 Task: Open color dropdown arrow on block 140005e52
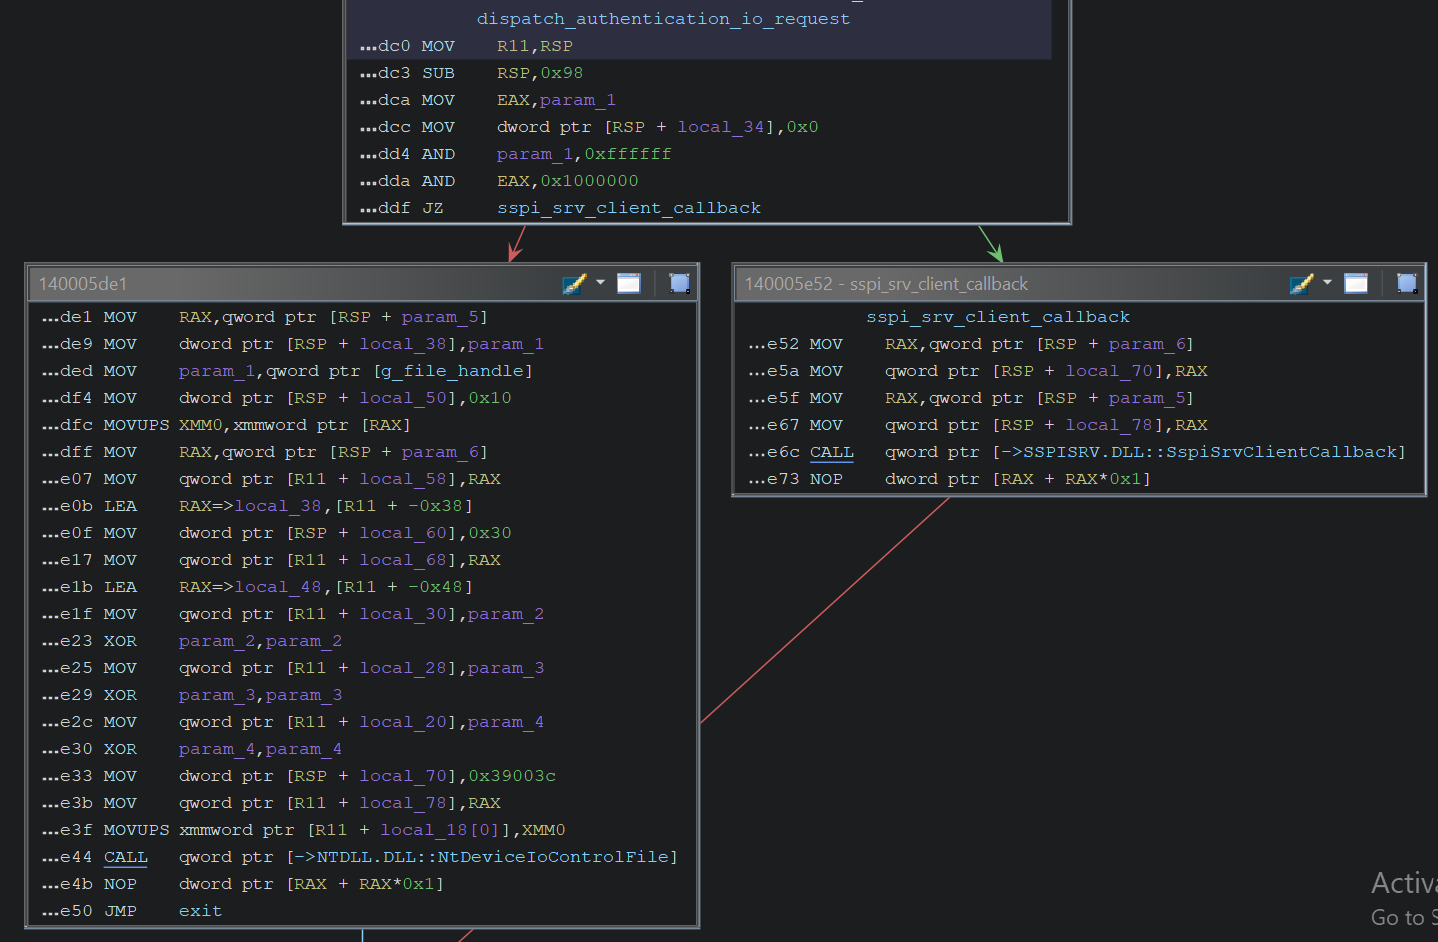[x=1327, y=283]
